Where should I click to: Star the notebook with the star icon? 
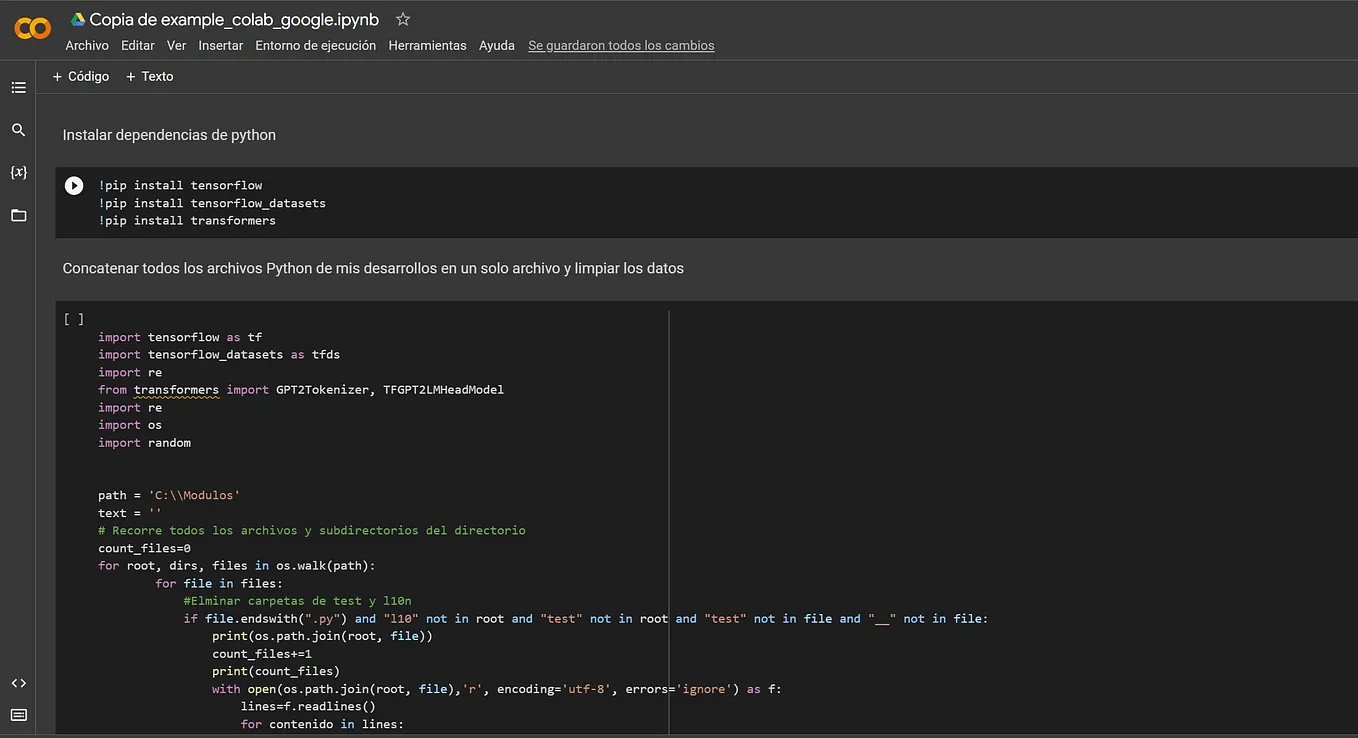(x=403, y=19)
